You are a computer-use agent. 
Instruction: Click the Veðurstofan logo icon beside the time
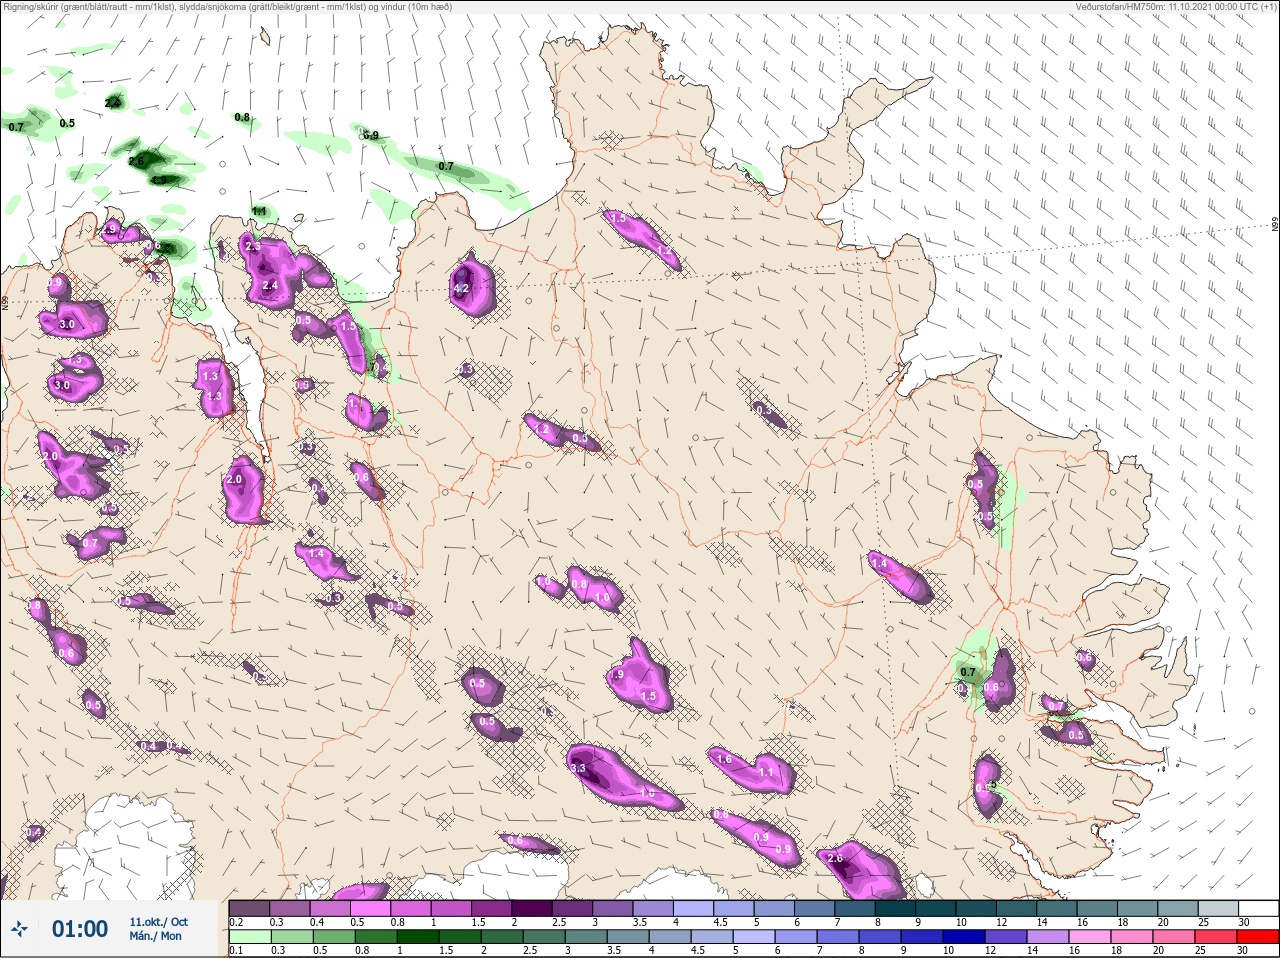click(19, 929)
